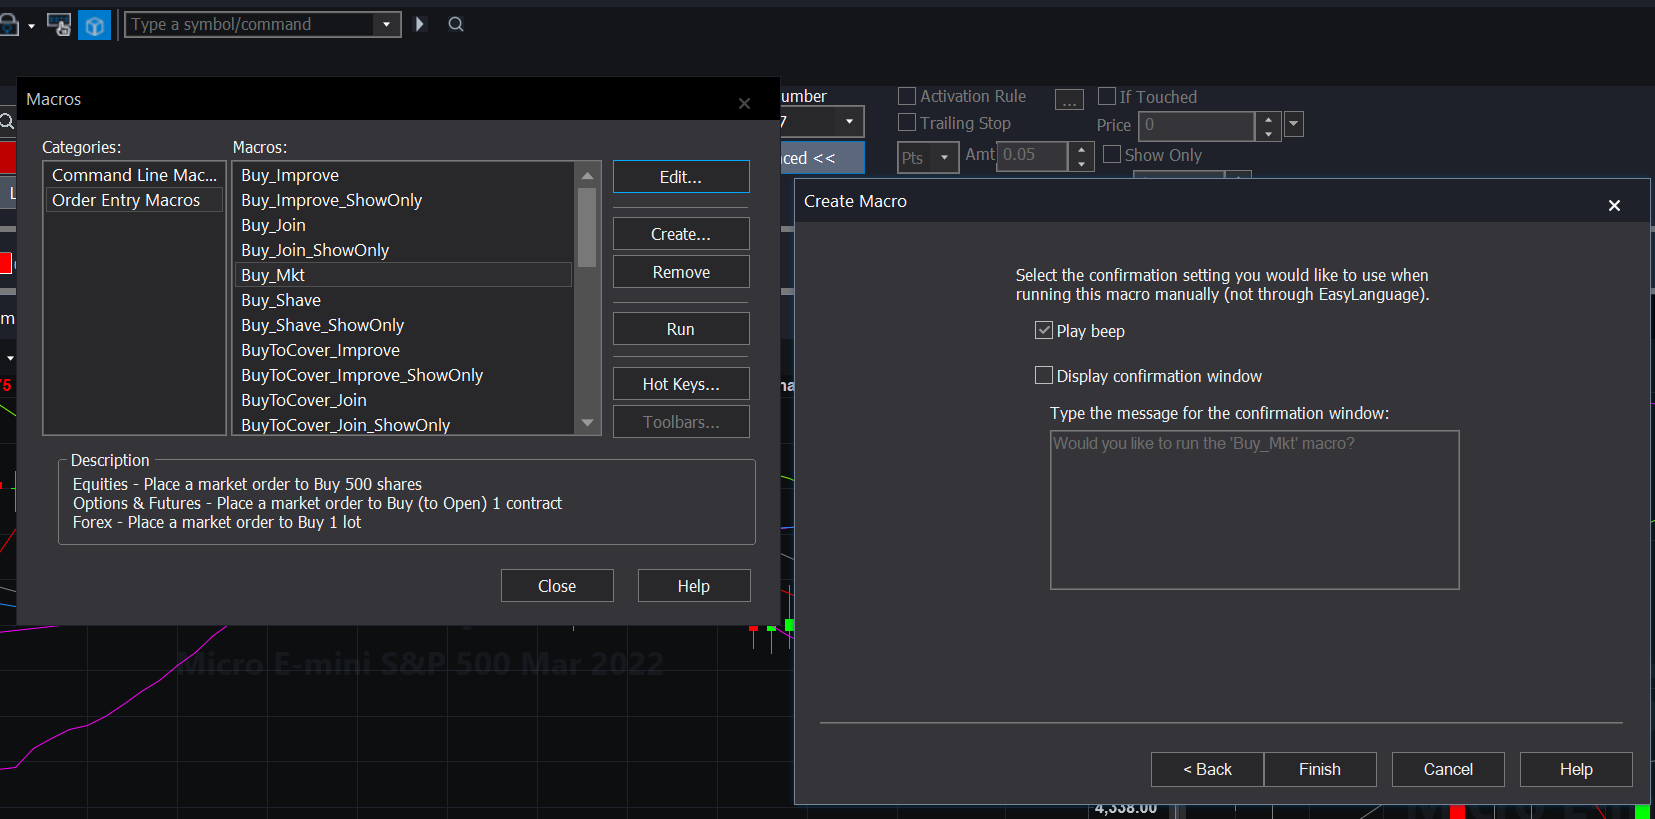The width and height of the screenshot is (1655, 819).
Task: Select the BuyToCover_Improve macro
Action: click(x=403, y=350)
